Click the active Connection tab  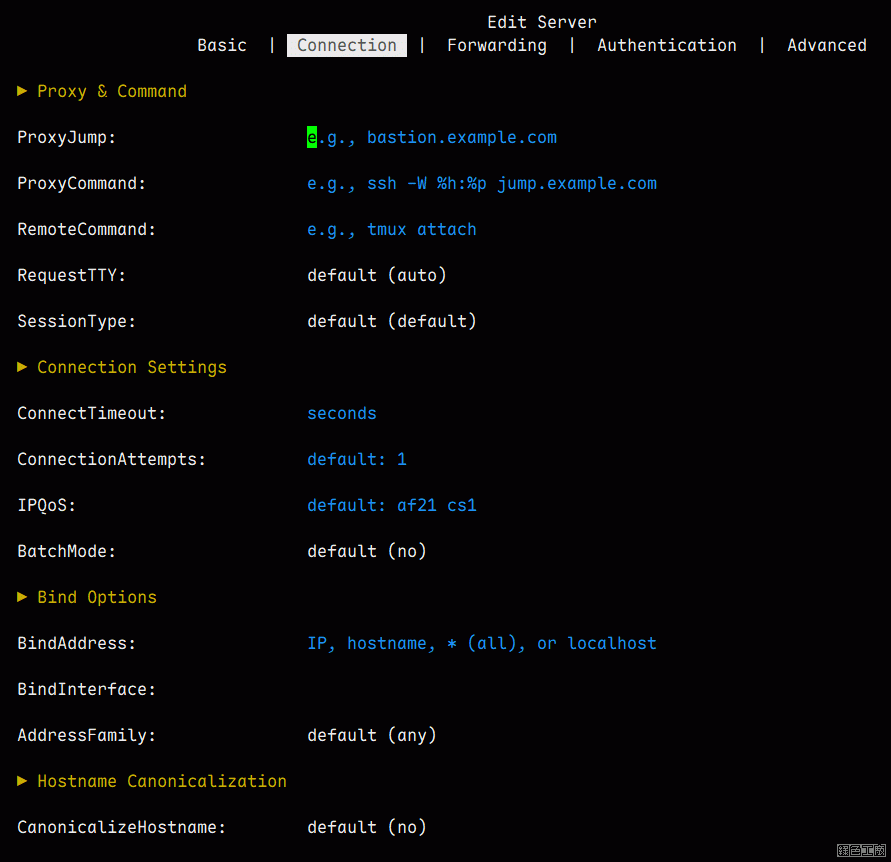click(347, 45)
